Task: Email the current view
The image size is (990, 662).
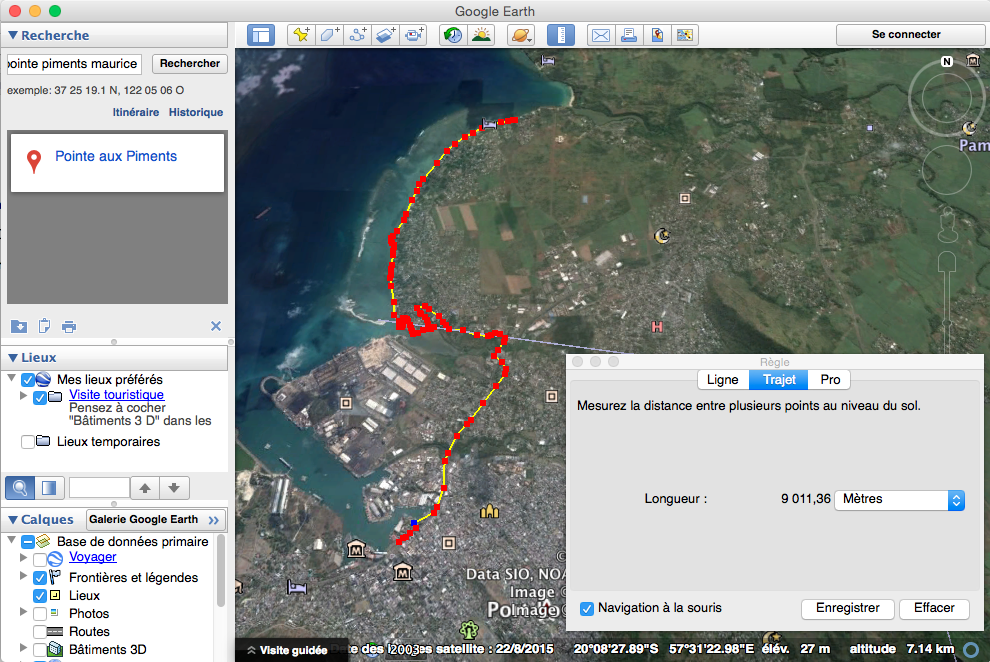Action: pyautogui.click(x=600, y=34)
